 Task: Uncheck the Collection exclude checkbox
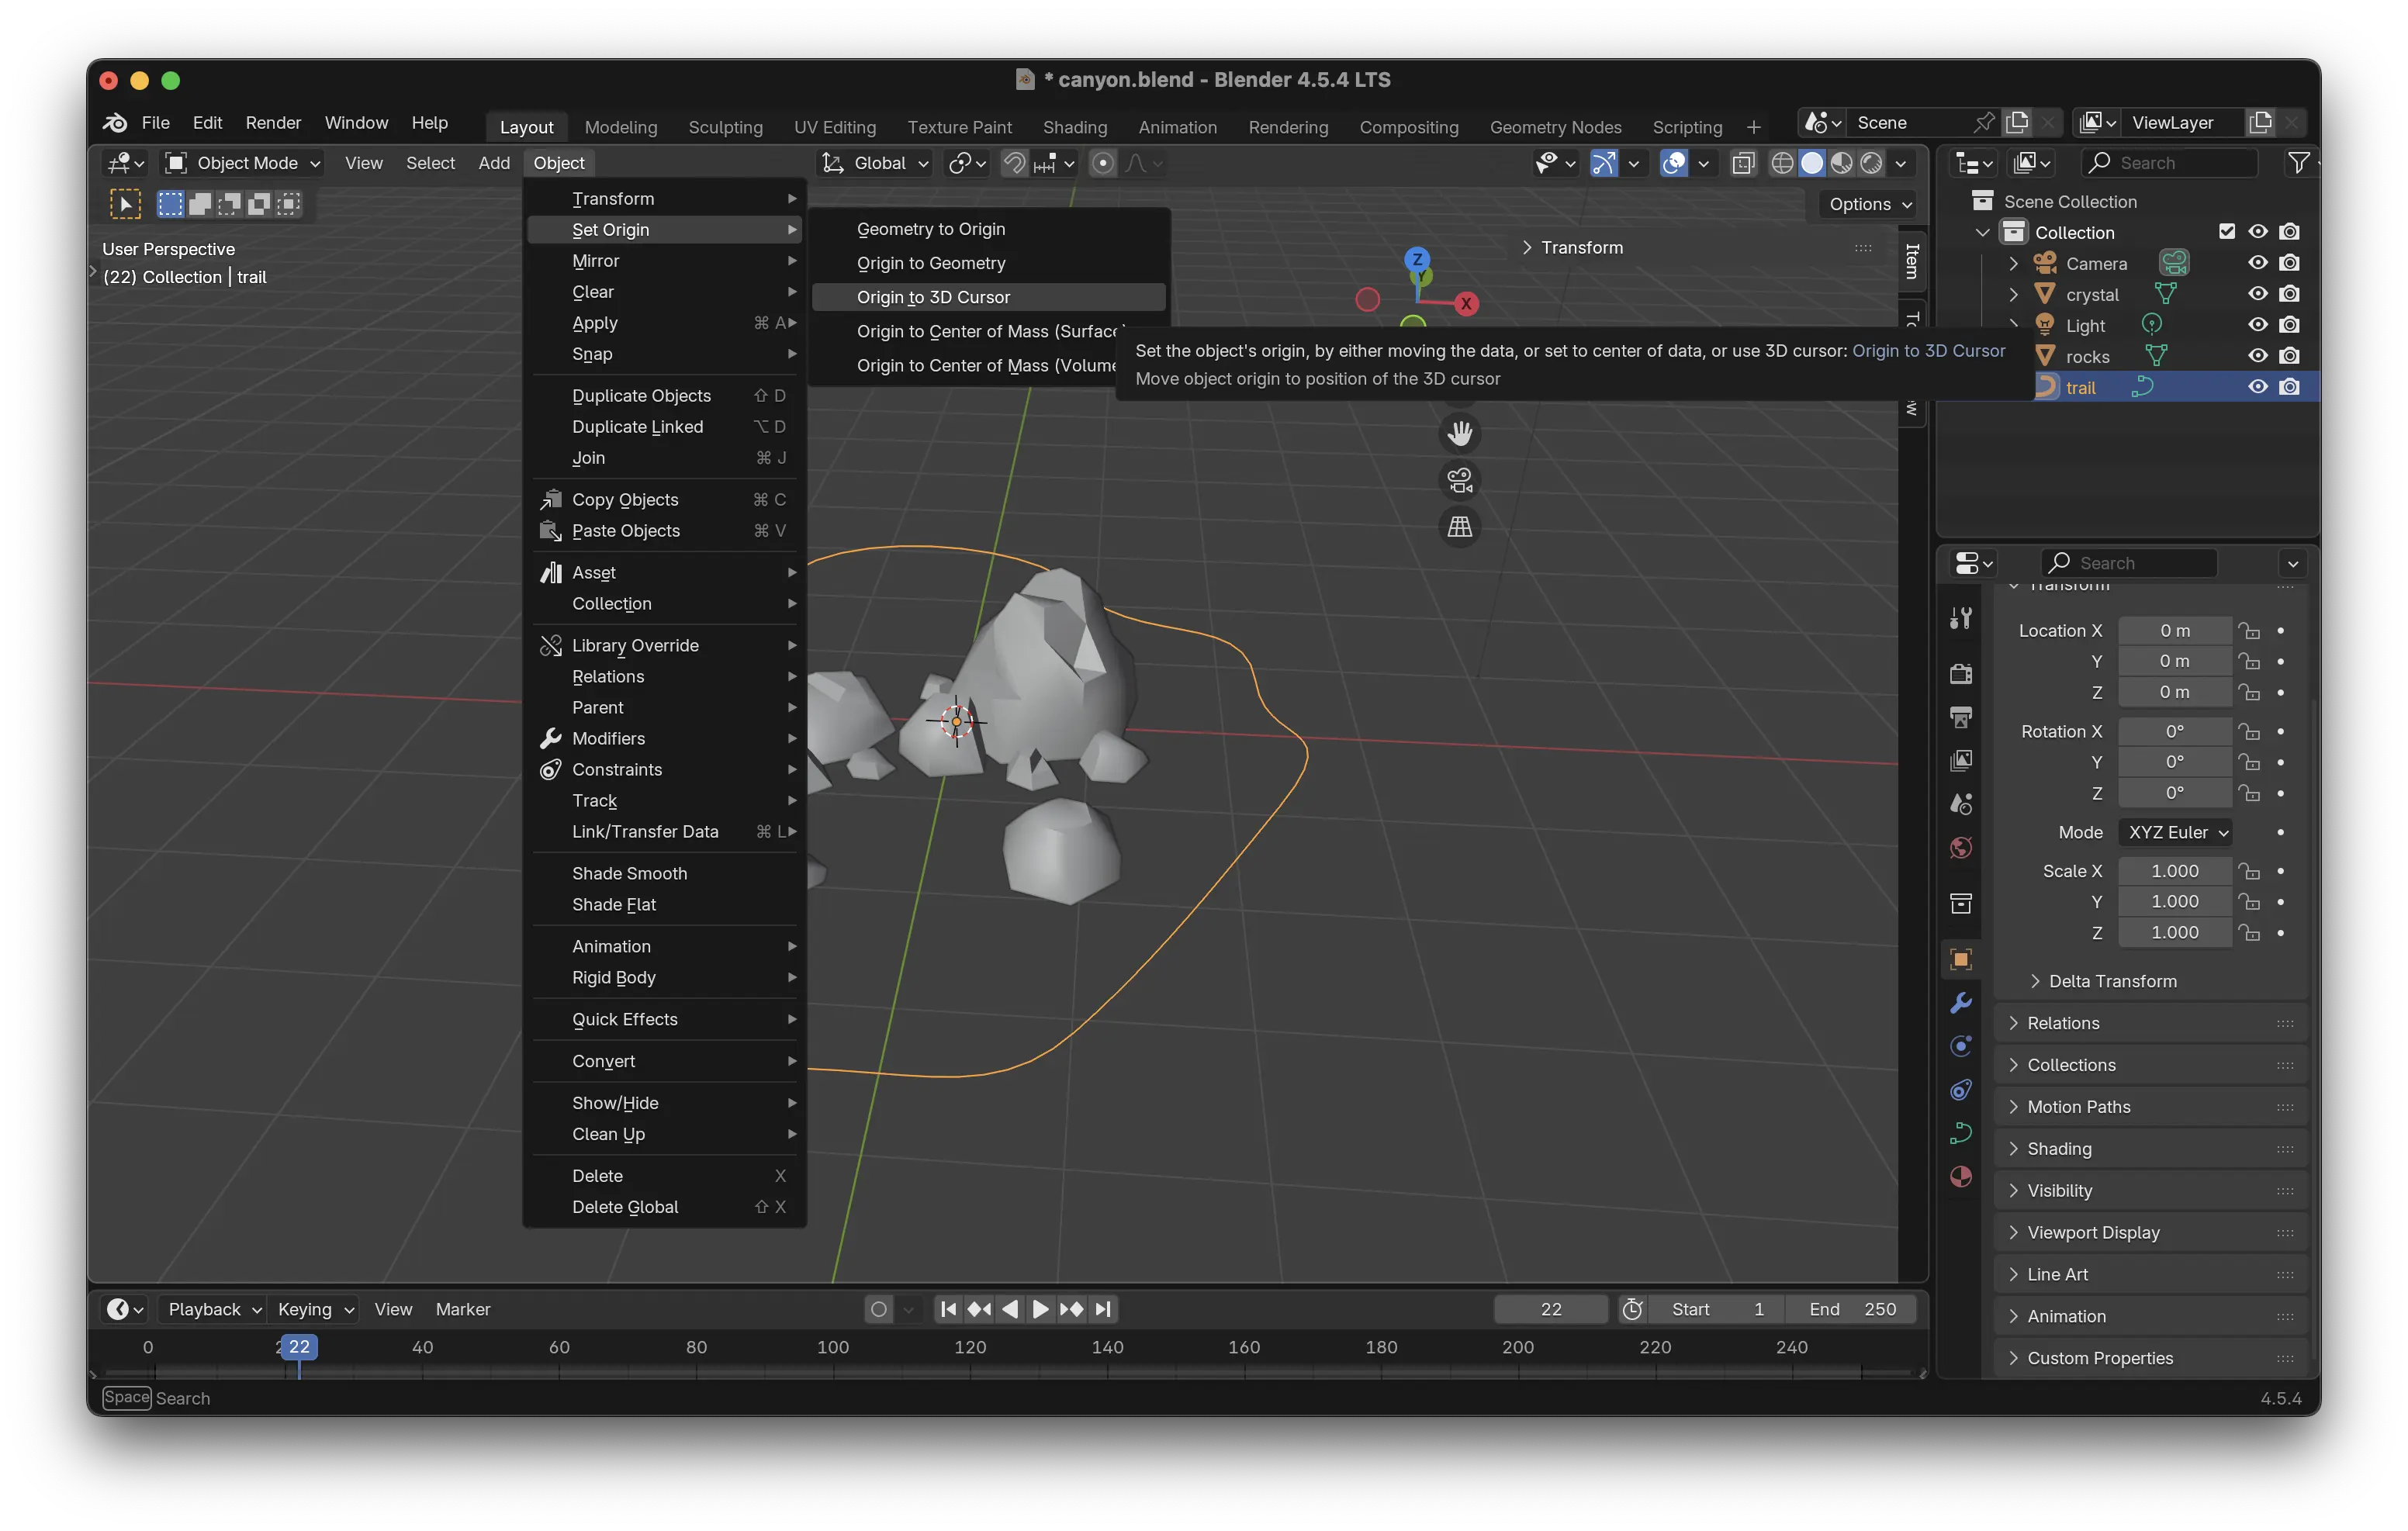click(x=2226, y=232)
